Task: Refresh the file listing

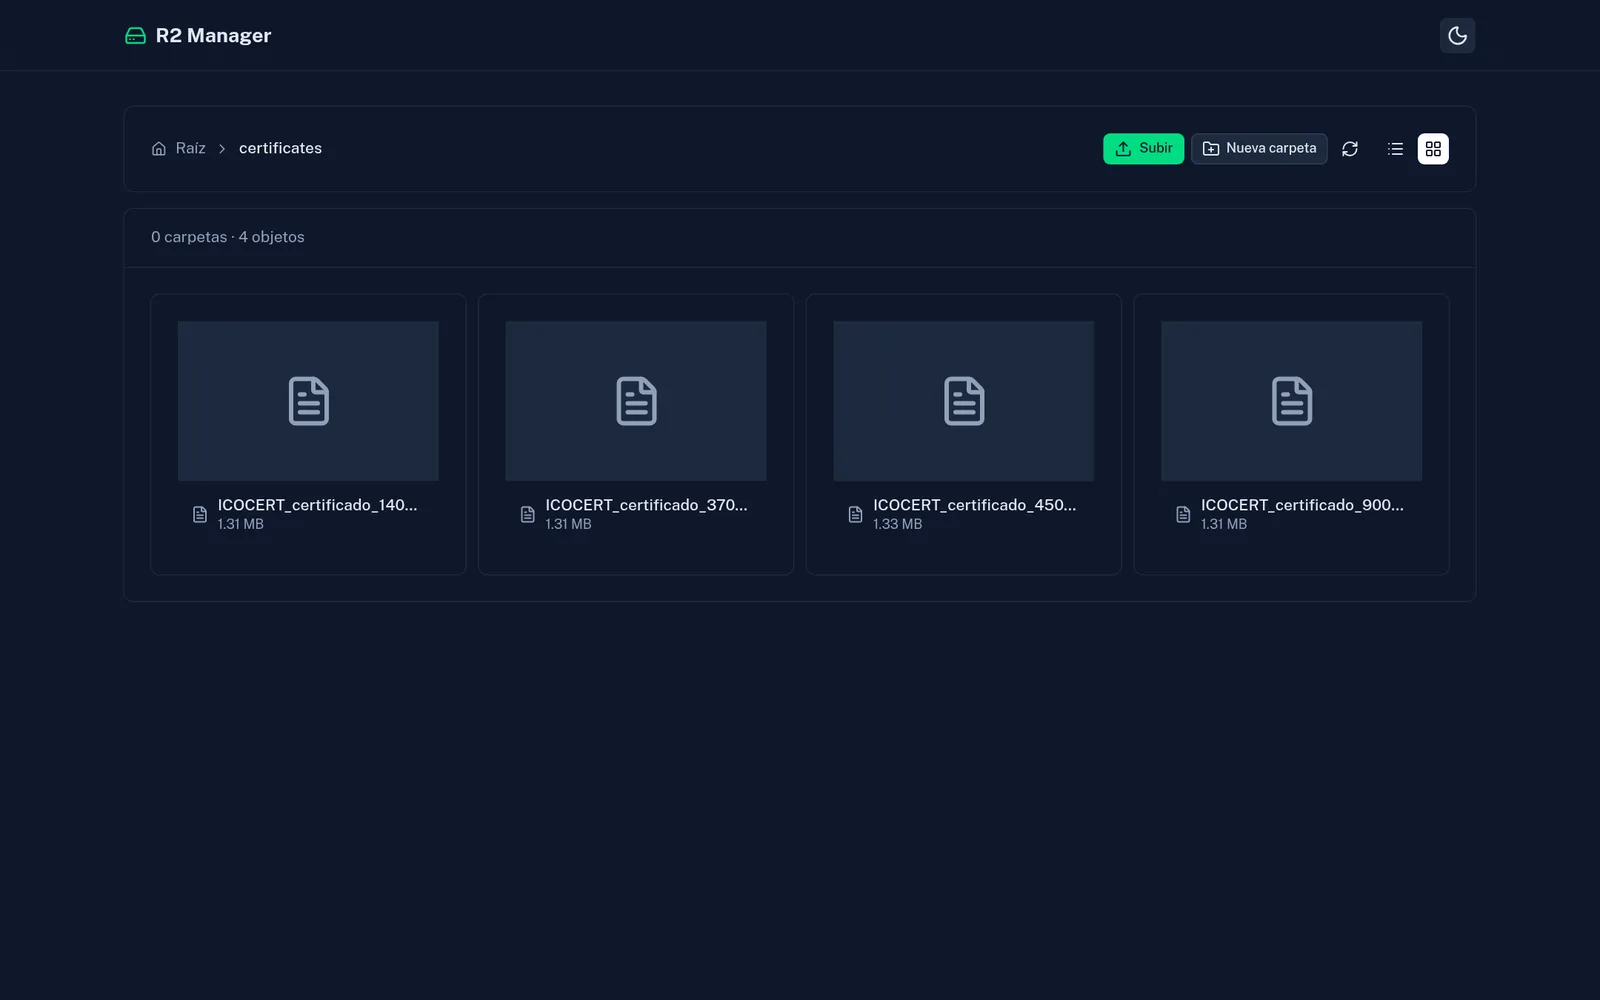Action: point(1350,149)
